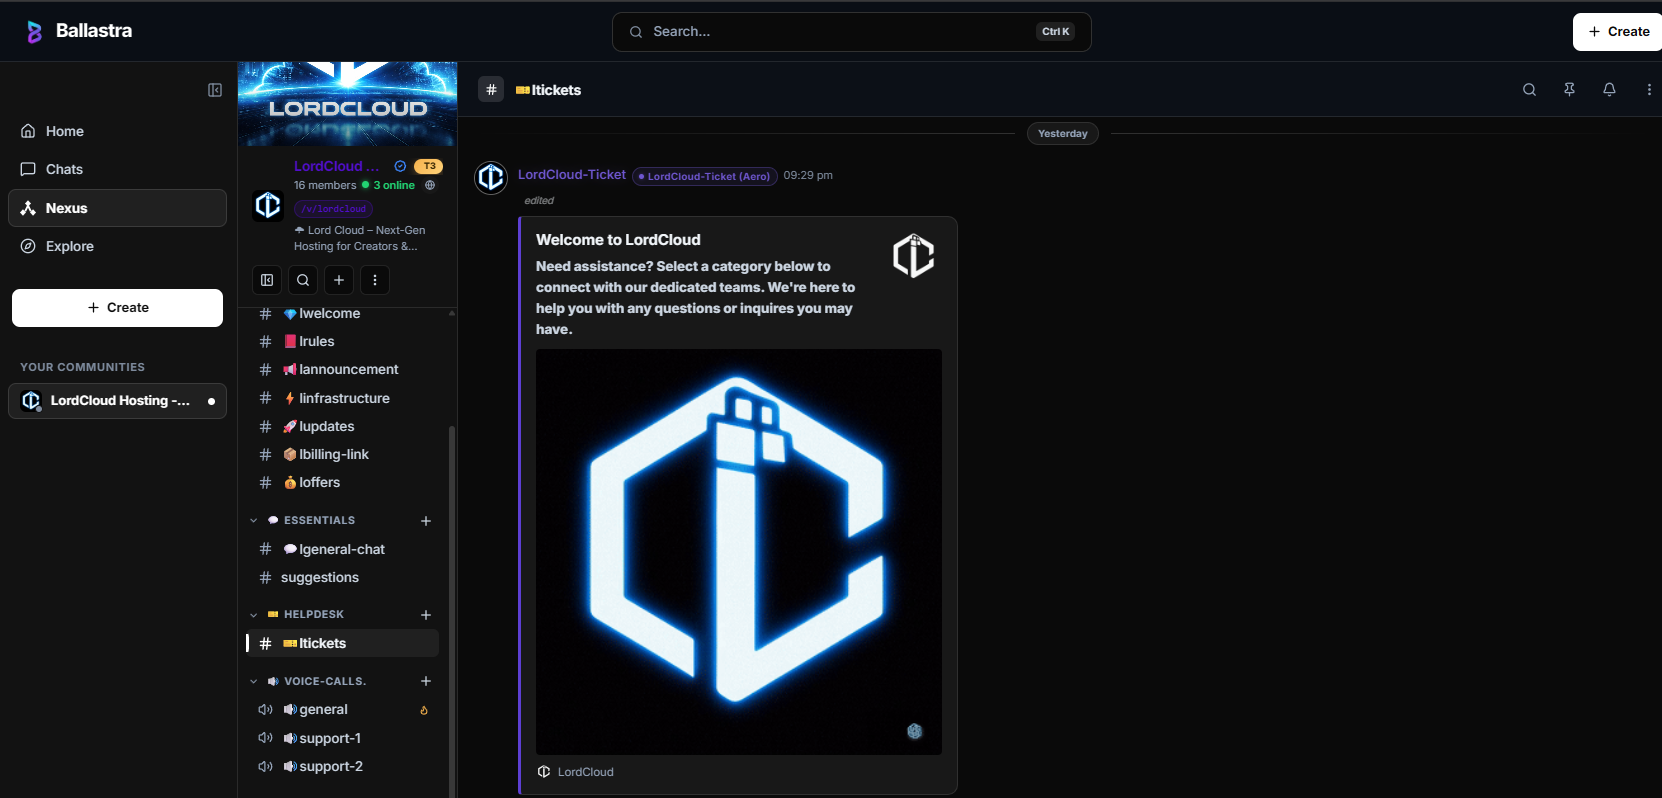The width and height of the screenshot is (1662, 798).
Task: Focus the Search input field
Action: click(x=852, y=32)
